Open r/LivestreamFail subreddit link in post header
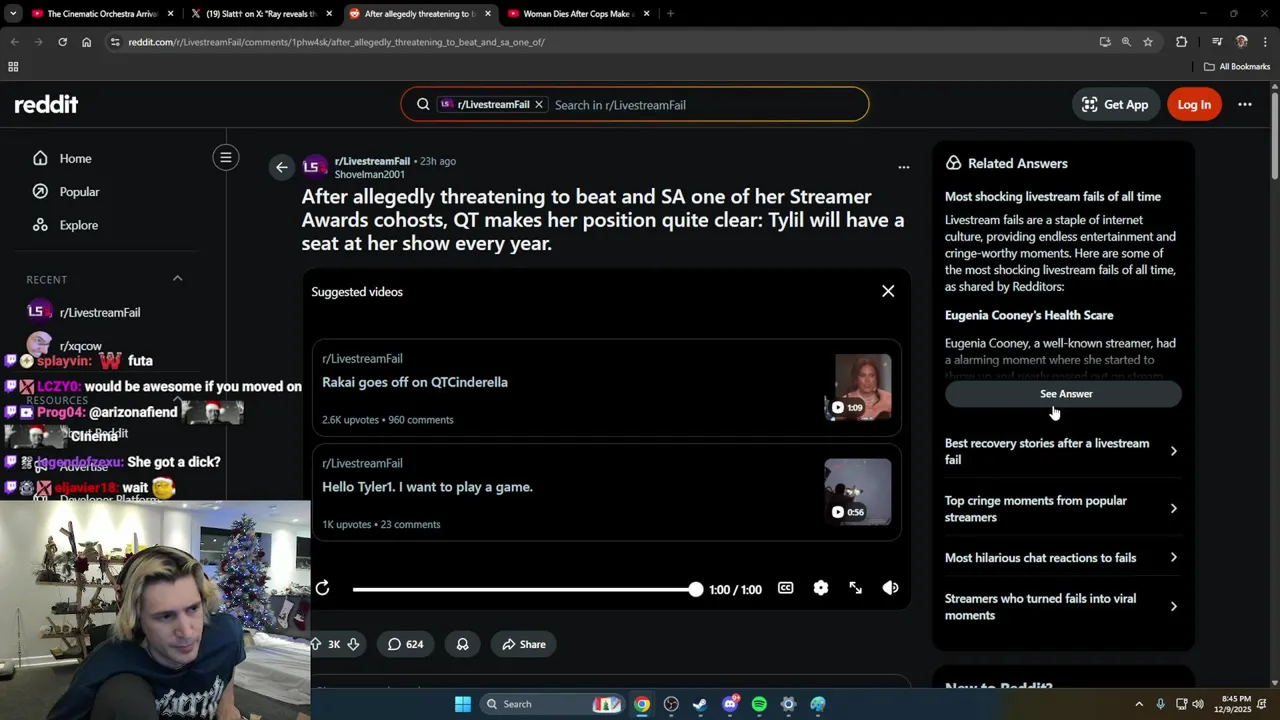1280x720 pixels. (372, 161)
